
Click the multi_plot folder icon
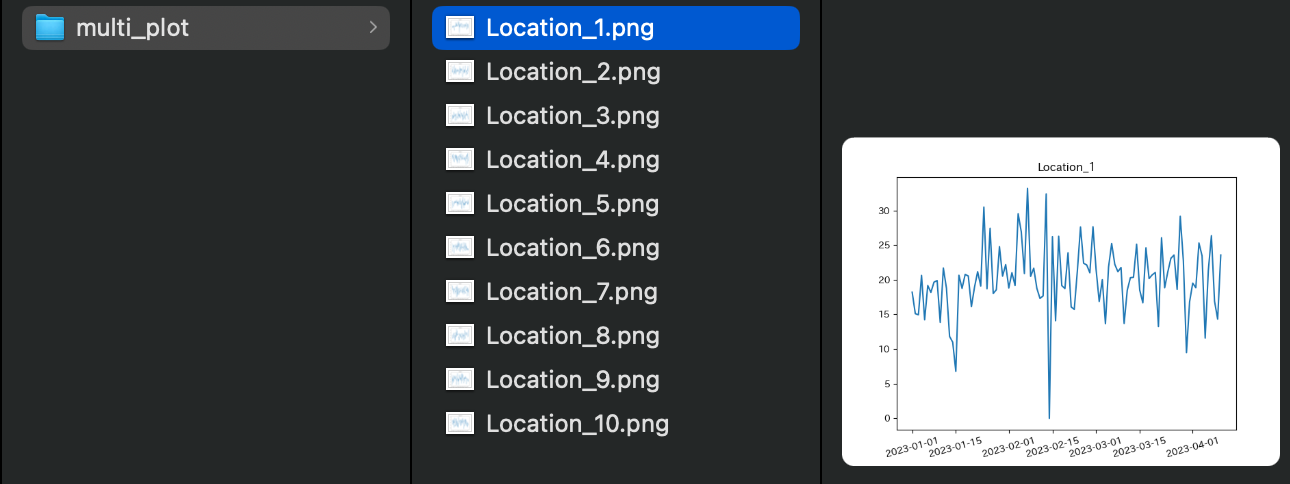pyautogui.click(x=50, y=28)
